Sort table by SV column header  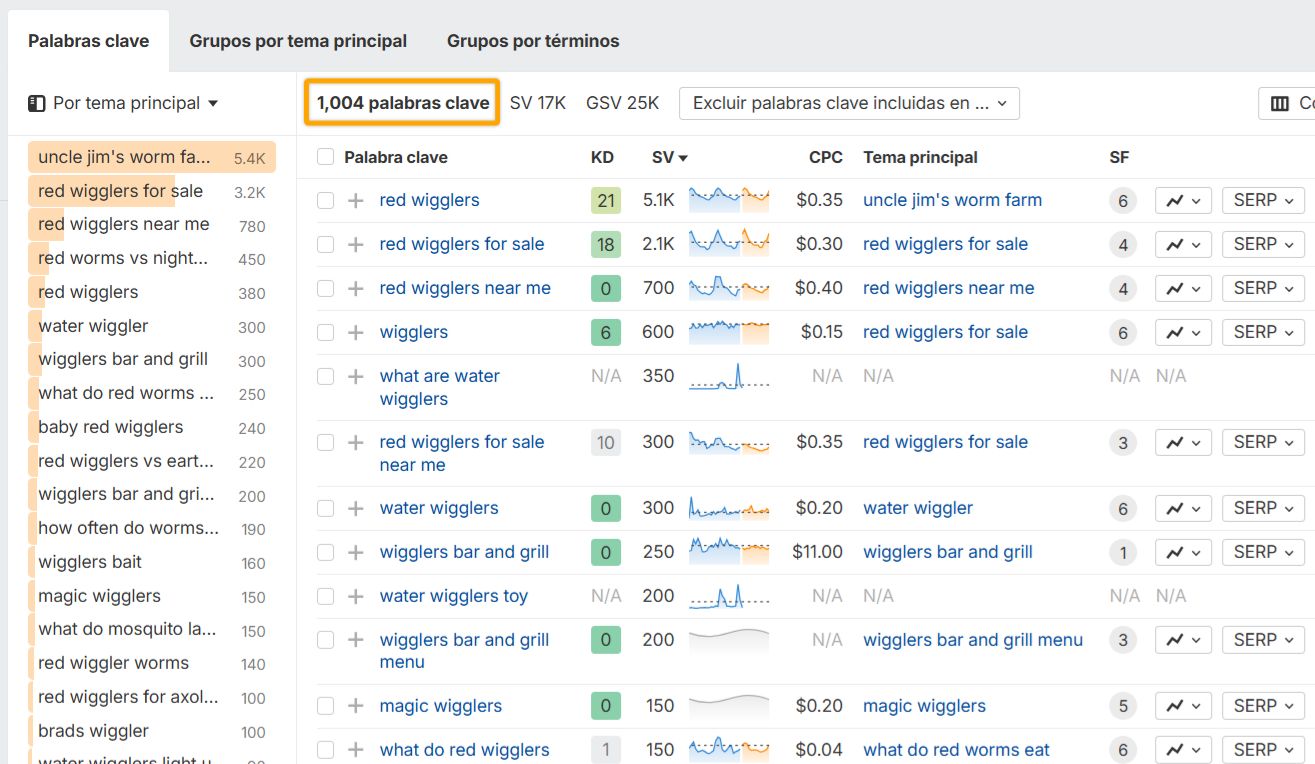coord(669,157)
